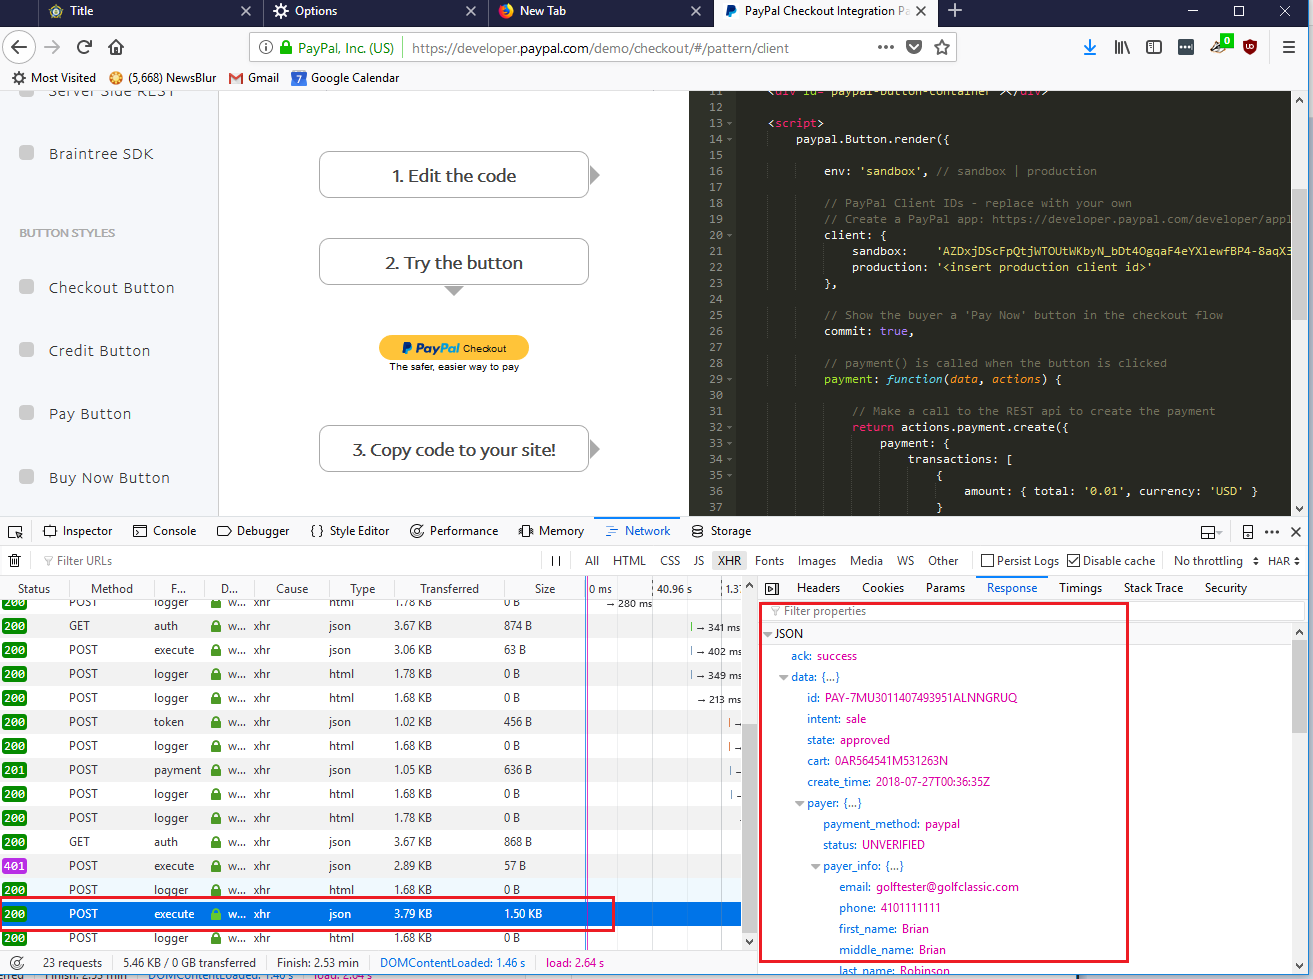Select the Pay Button style checkbox

point(27,413)
